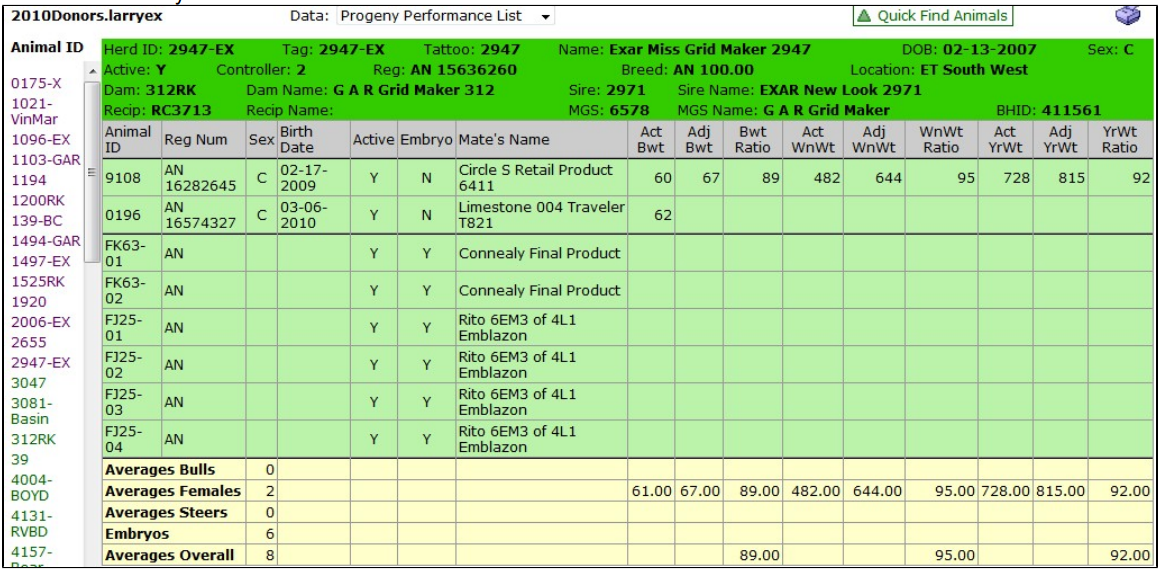The height and width of the screenshot is (575, 1164).
Task: Click the Adj WnWt column header
Action: (x=873, y=139)
